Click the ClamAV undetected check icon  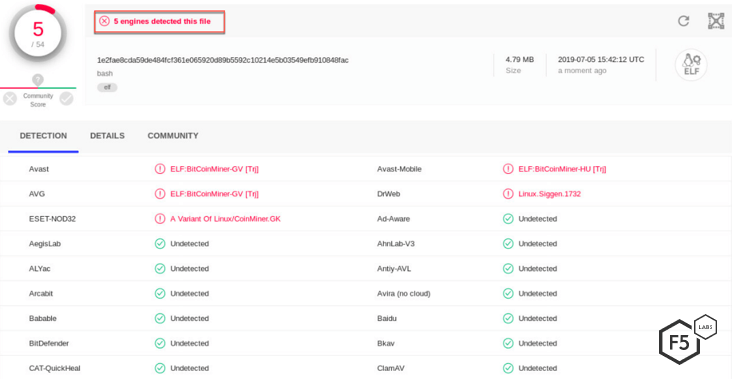pos(508,368)
